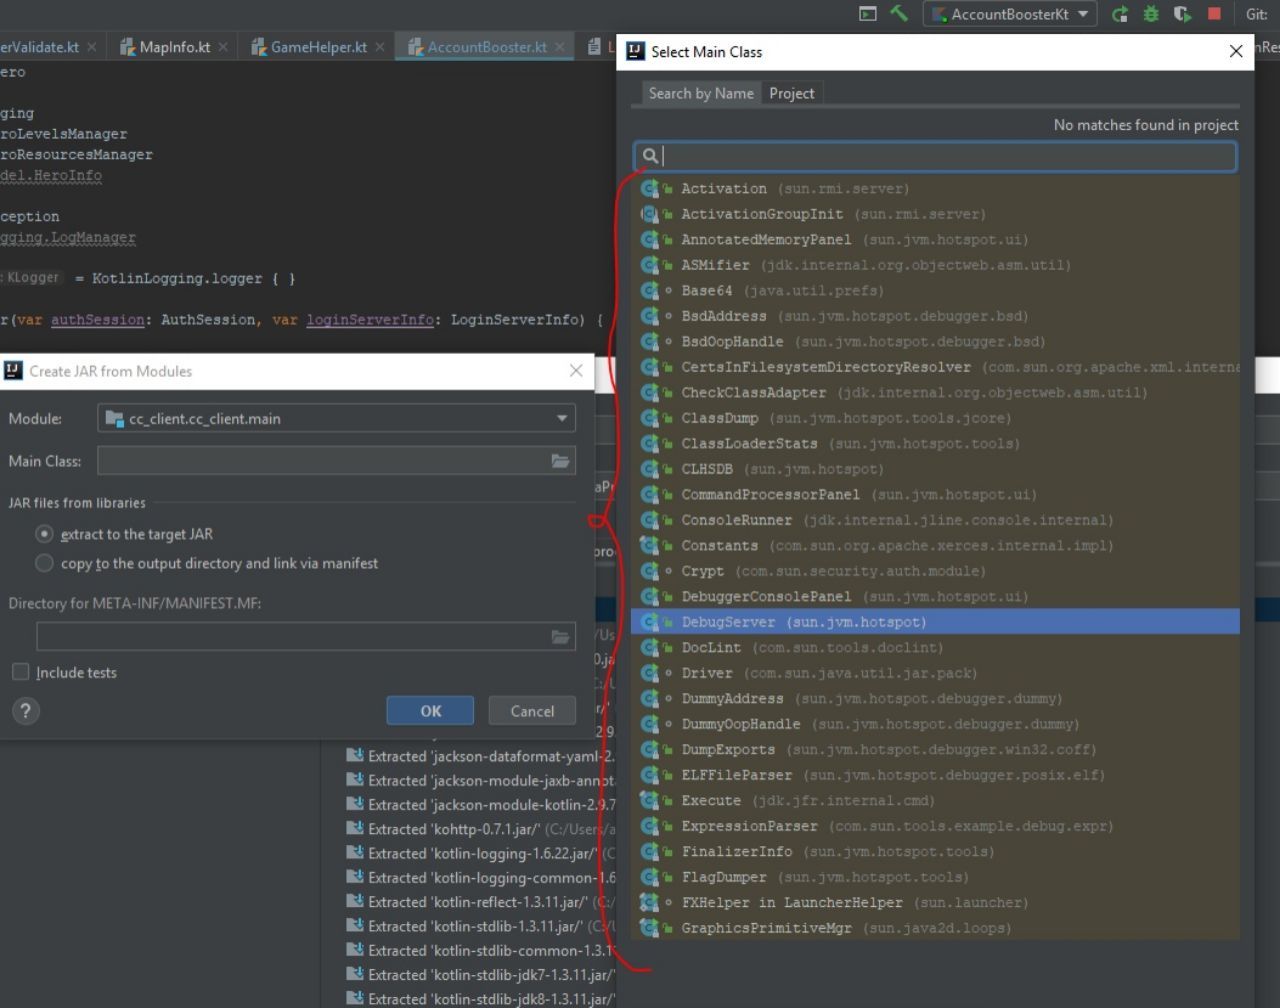Click Cancel in Create JAR dialog
This screenshot has height=1008, width=1280.
tap(531, 711)
